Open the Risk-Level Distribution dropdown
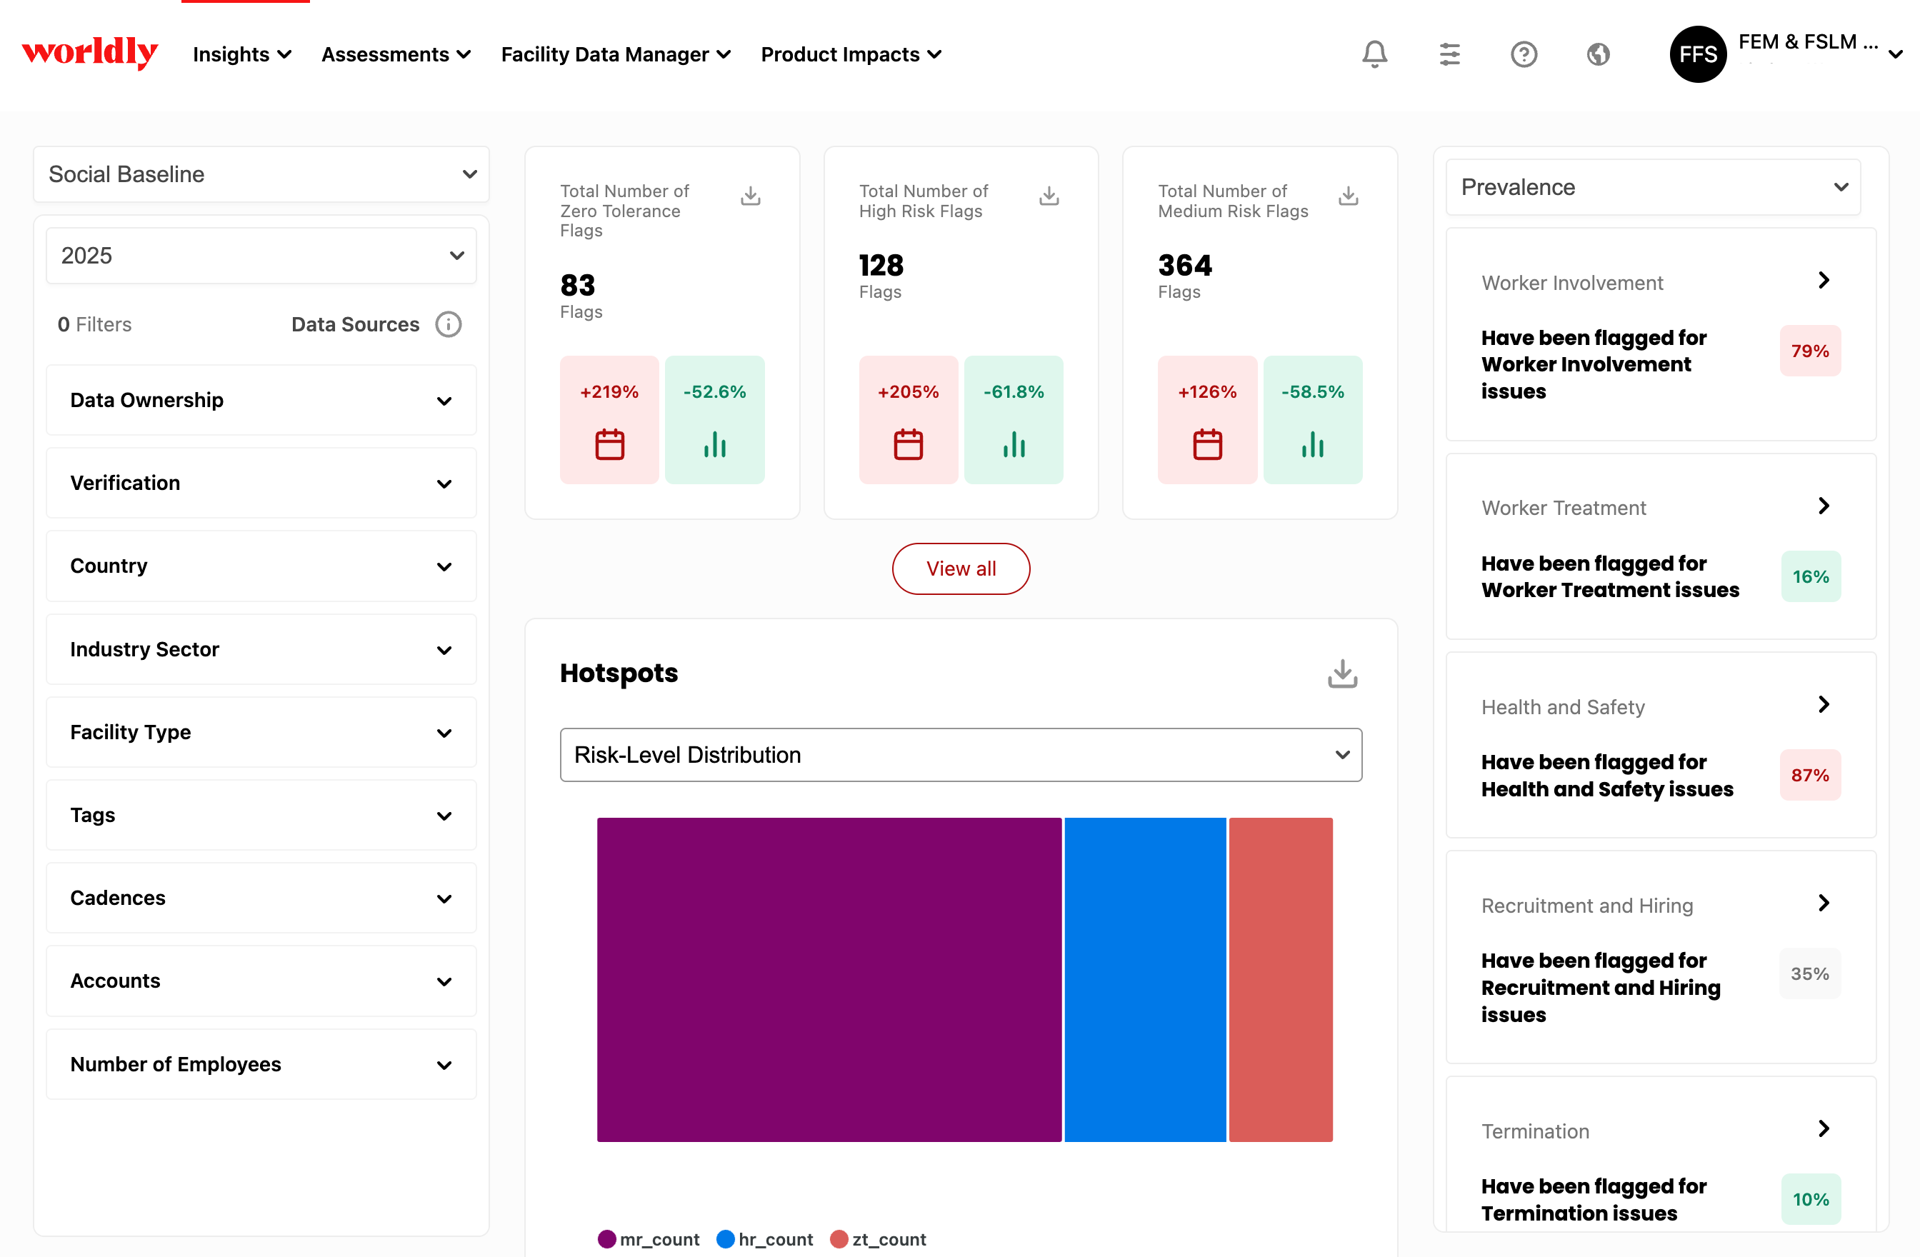 pos(960,755)
